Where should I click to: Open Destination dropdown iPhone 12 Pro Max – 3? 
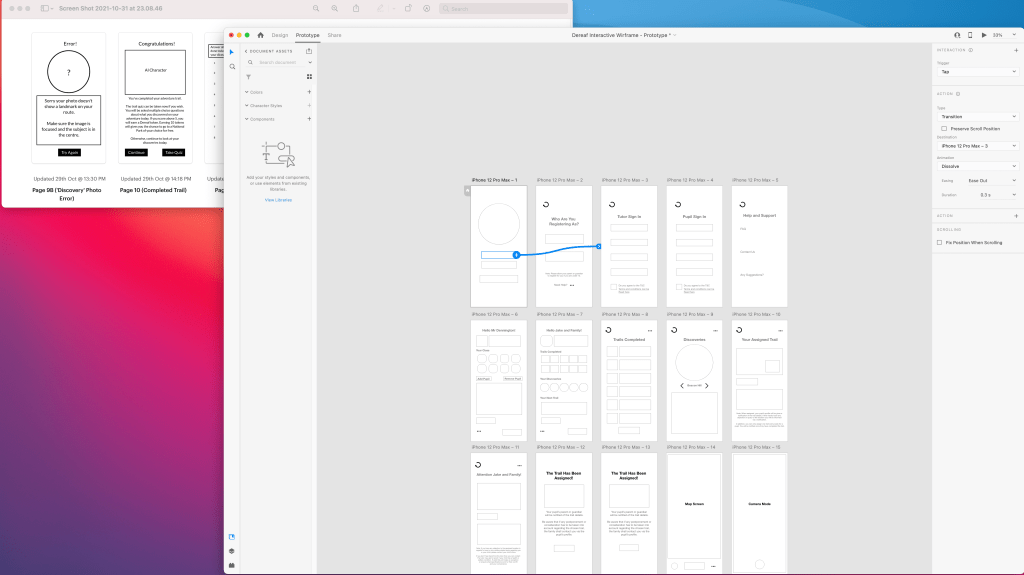976,146
